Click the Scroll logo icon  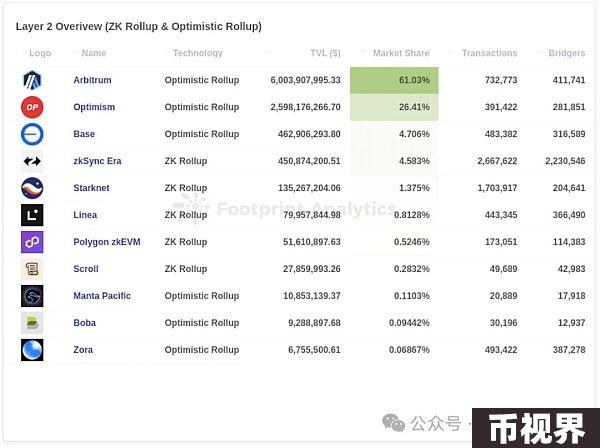32,269
